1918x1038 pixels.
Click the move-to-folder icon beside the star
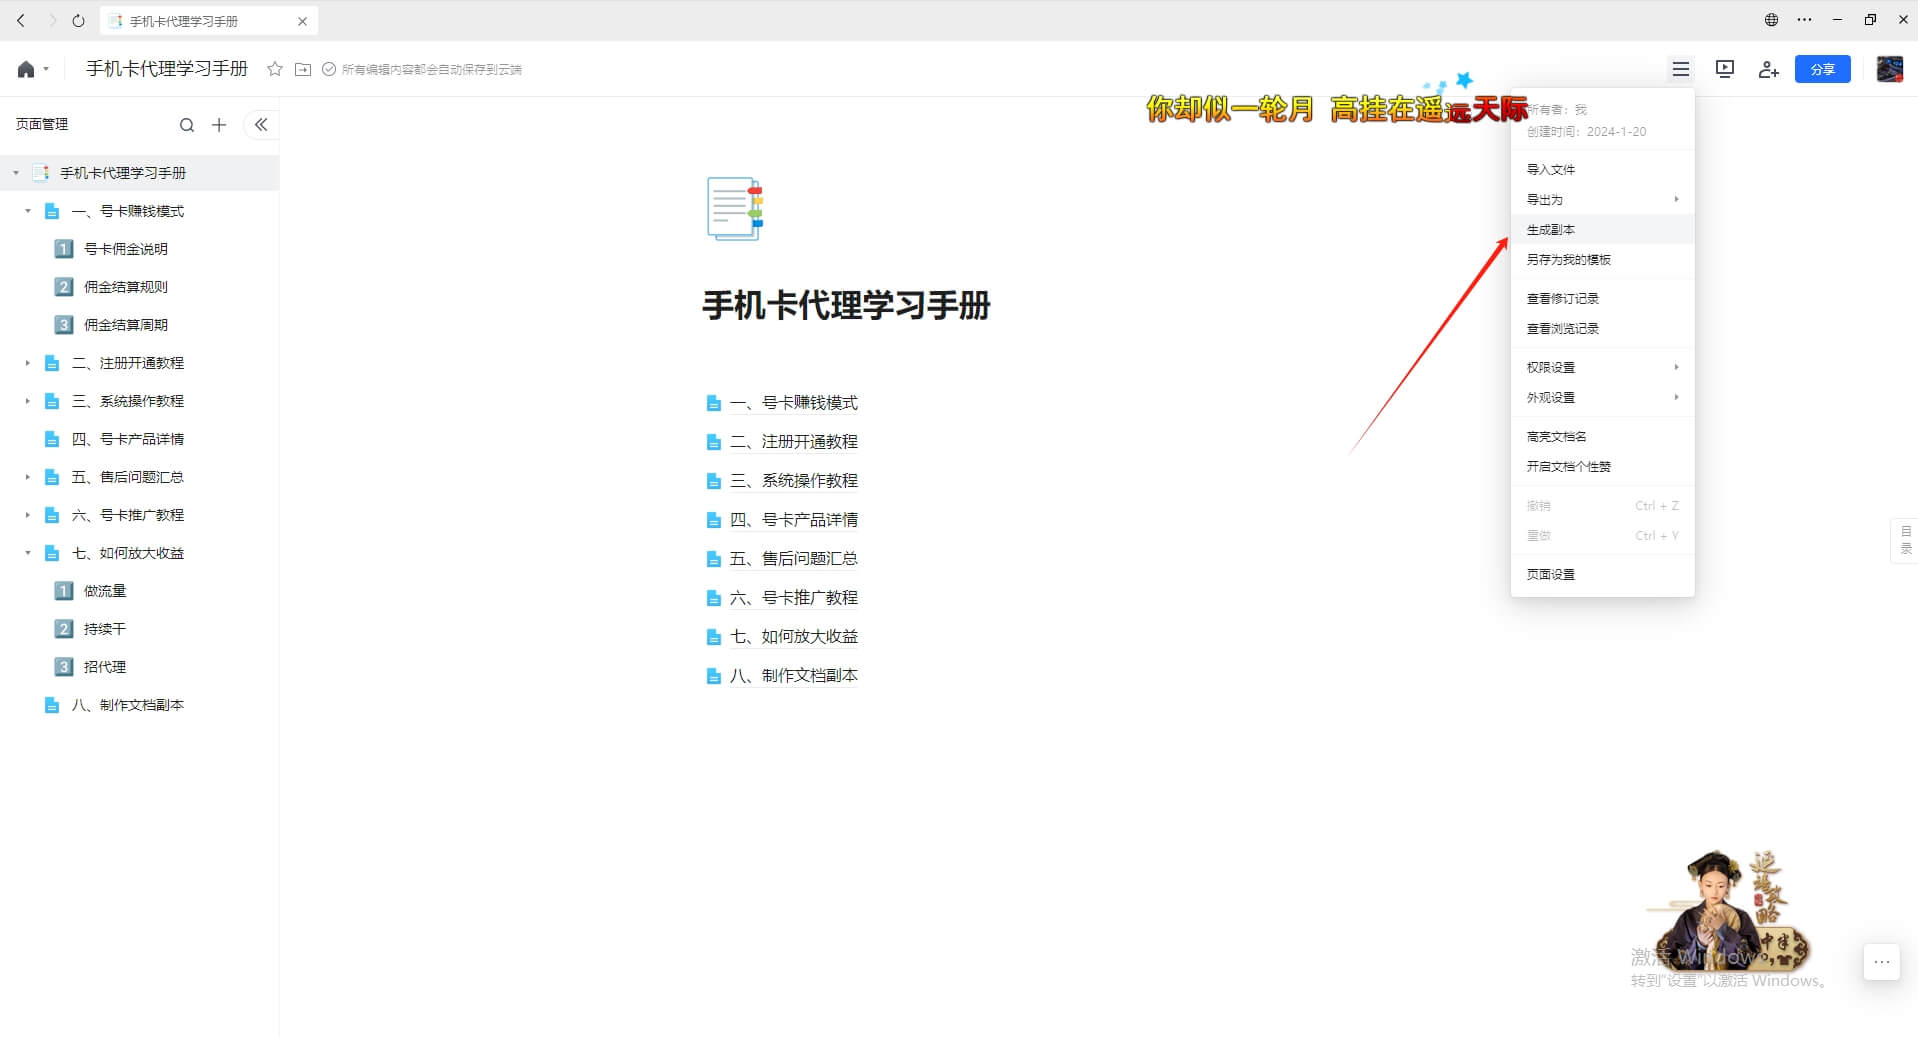303,69
